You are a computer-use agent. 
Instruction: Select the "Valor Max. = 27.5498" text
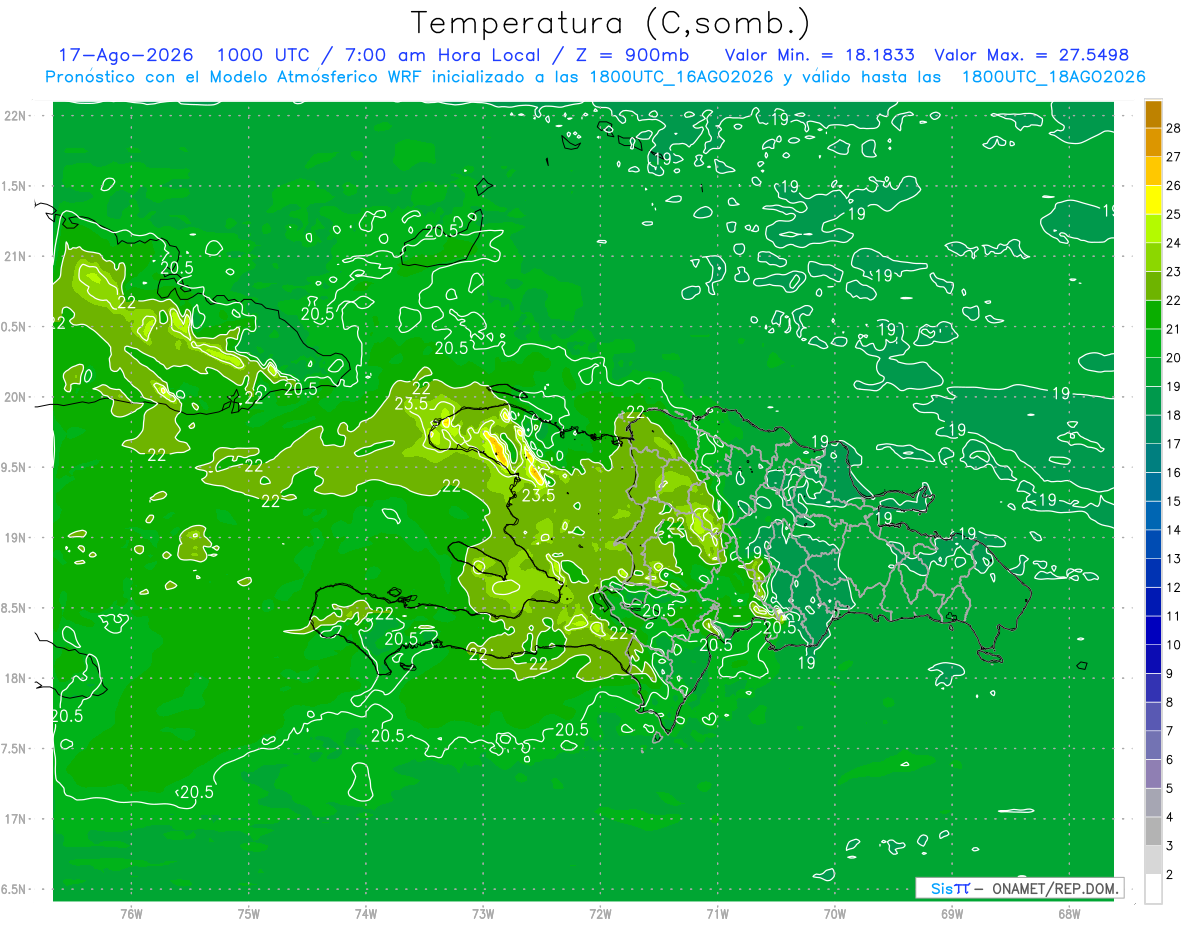coord(1031,56)
